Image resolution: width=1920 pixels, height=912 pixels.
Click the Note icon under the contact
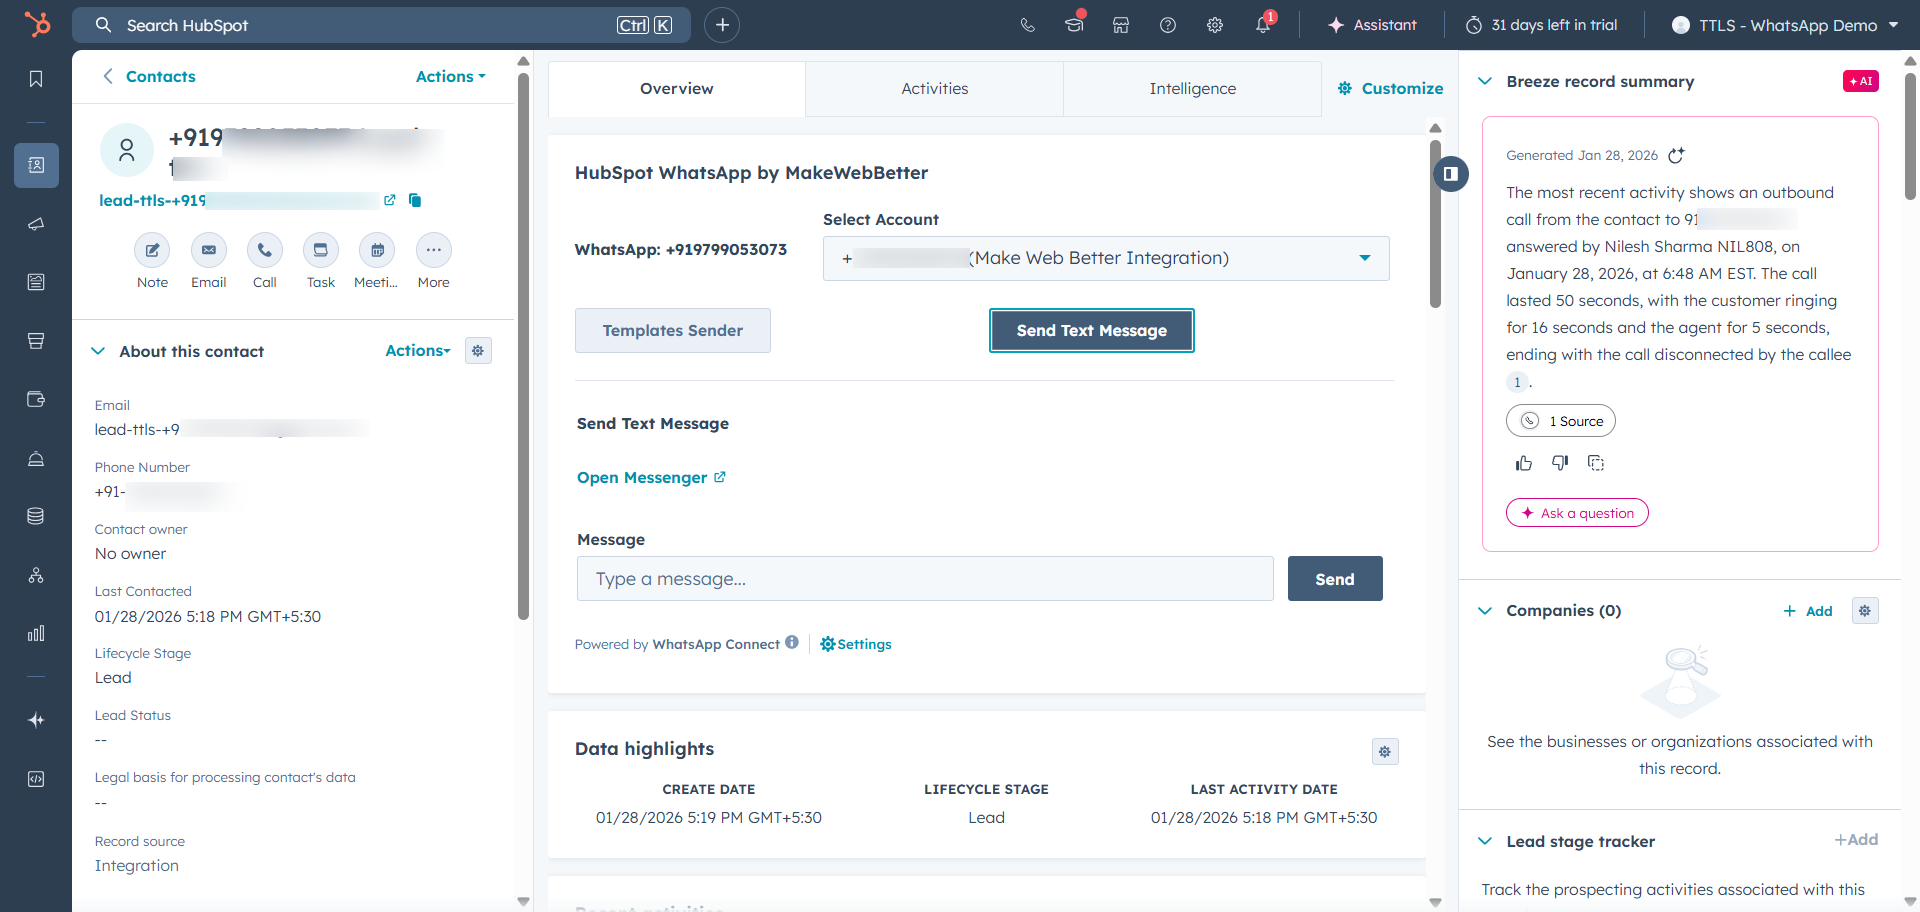(x=152, y=250)
